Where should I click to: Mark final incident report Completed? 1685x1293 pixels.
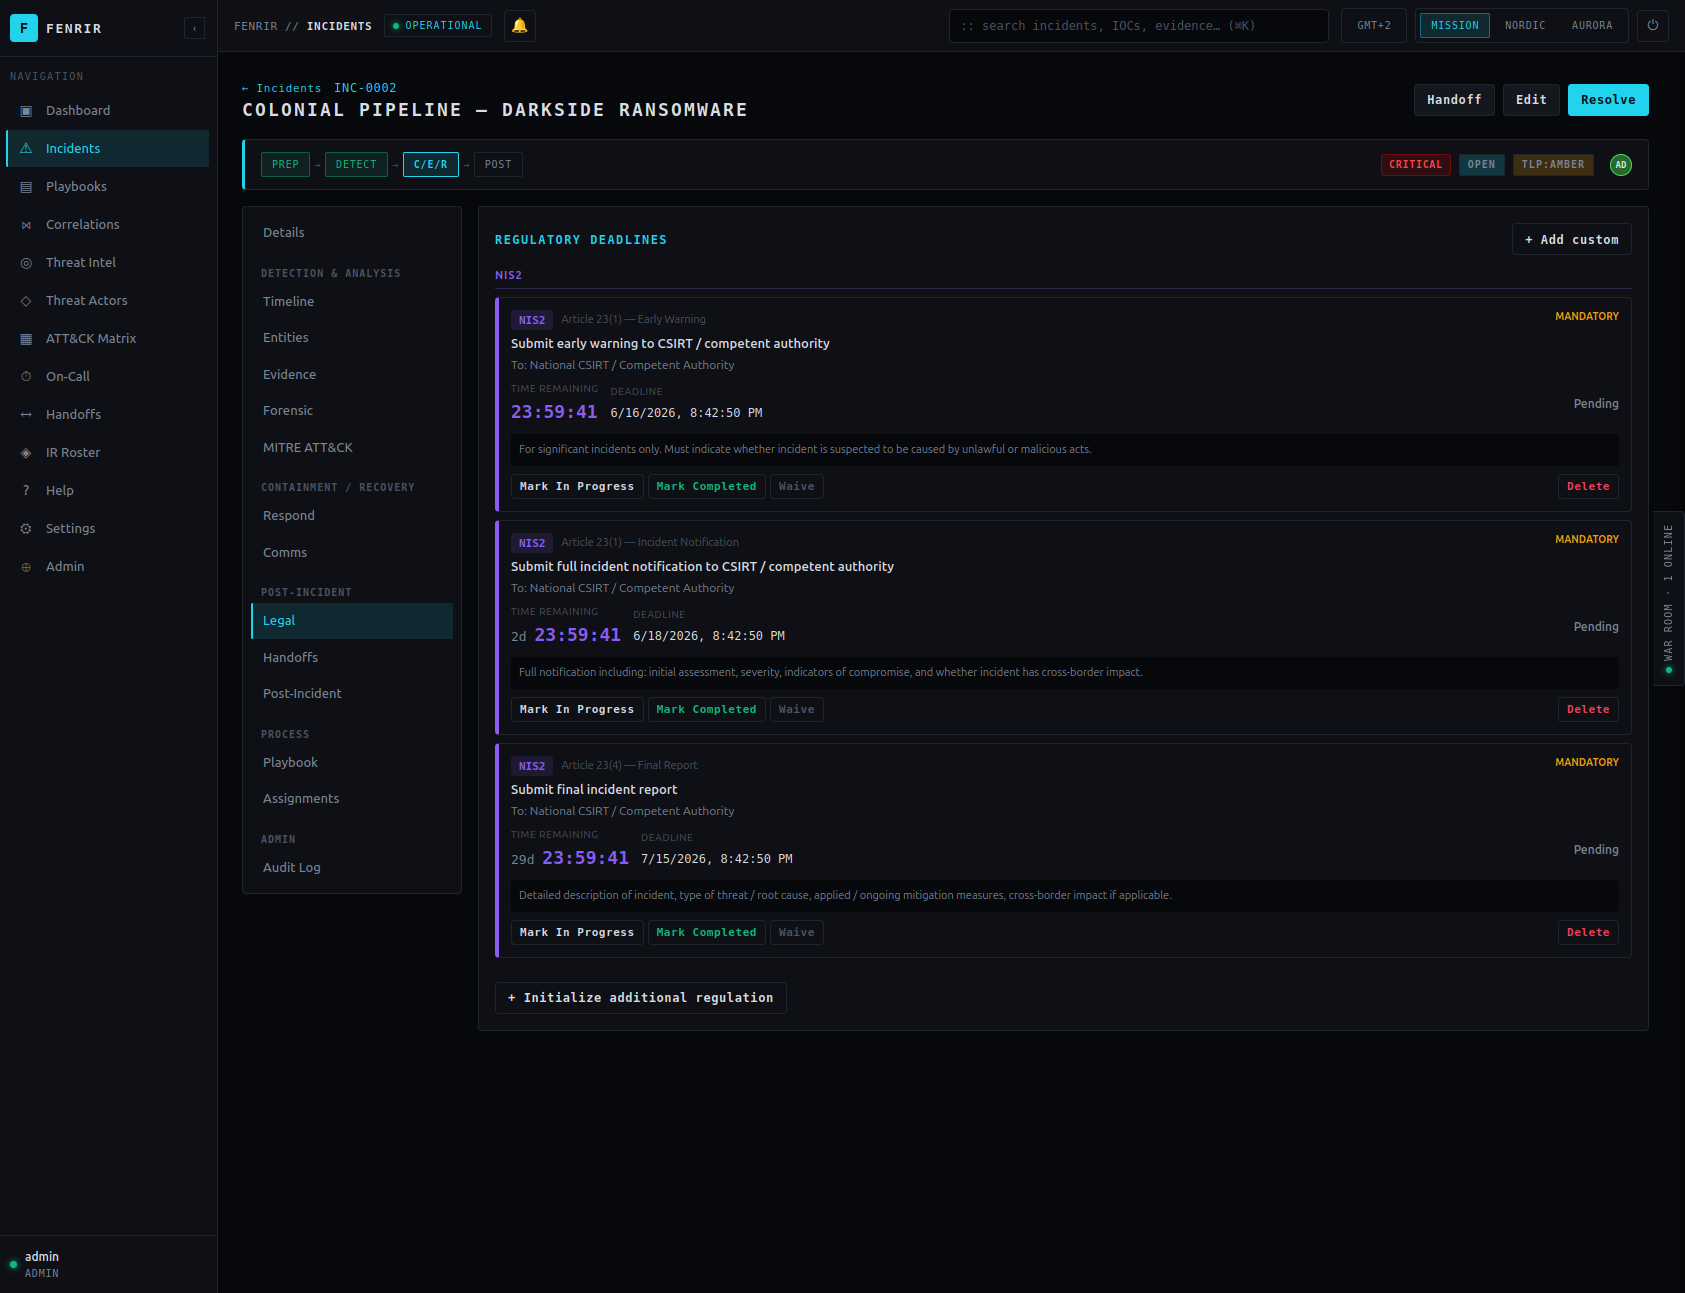(707, 933)
